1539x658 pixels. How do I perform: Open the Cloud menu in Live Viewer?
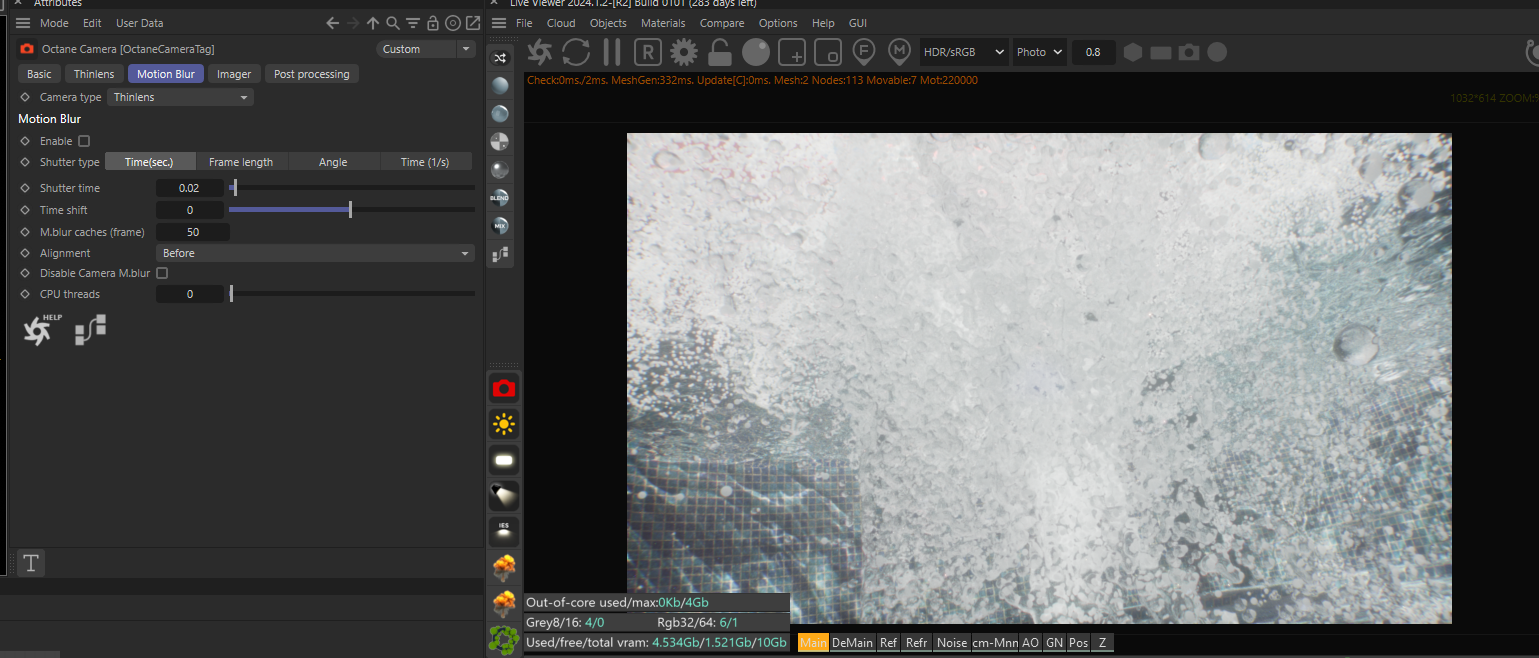(561, 23)
